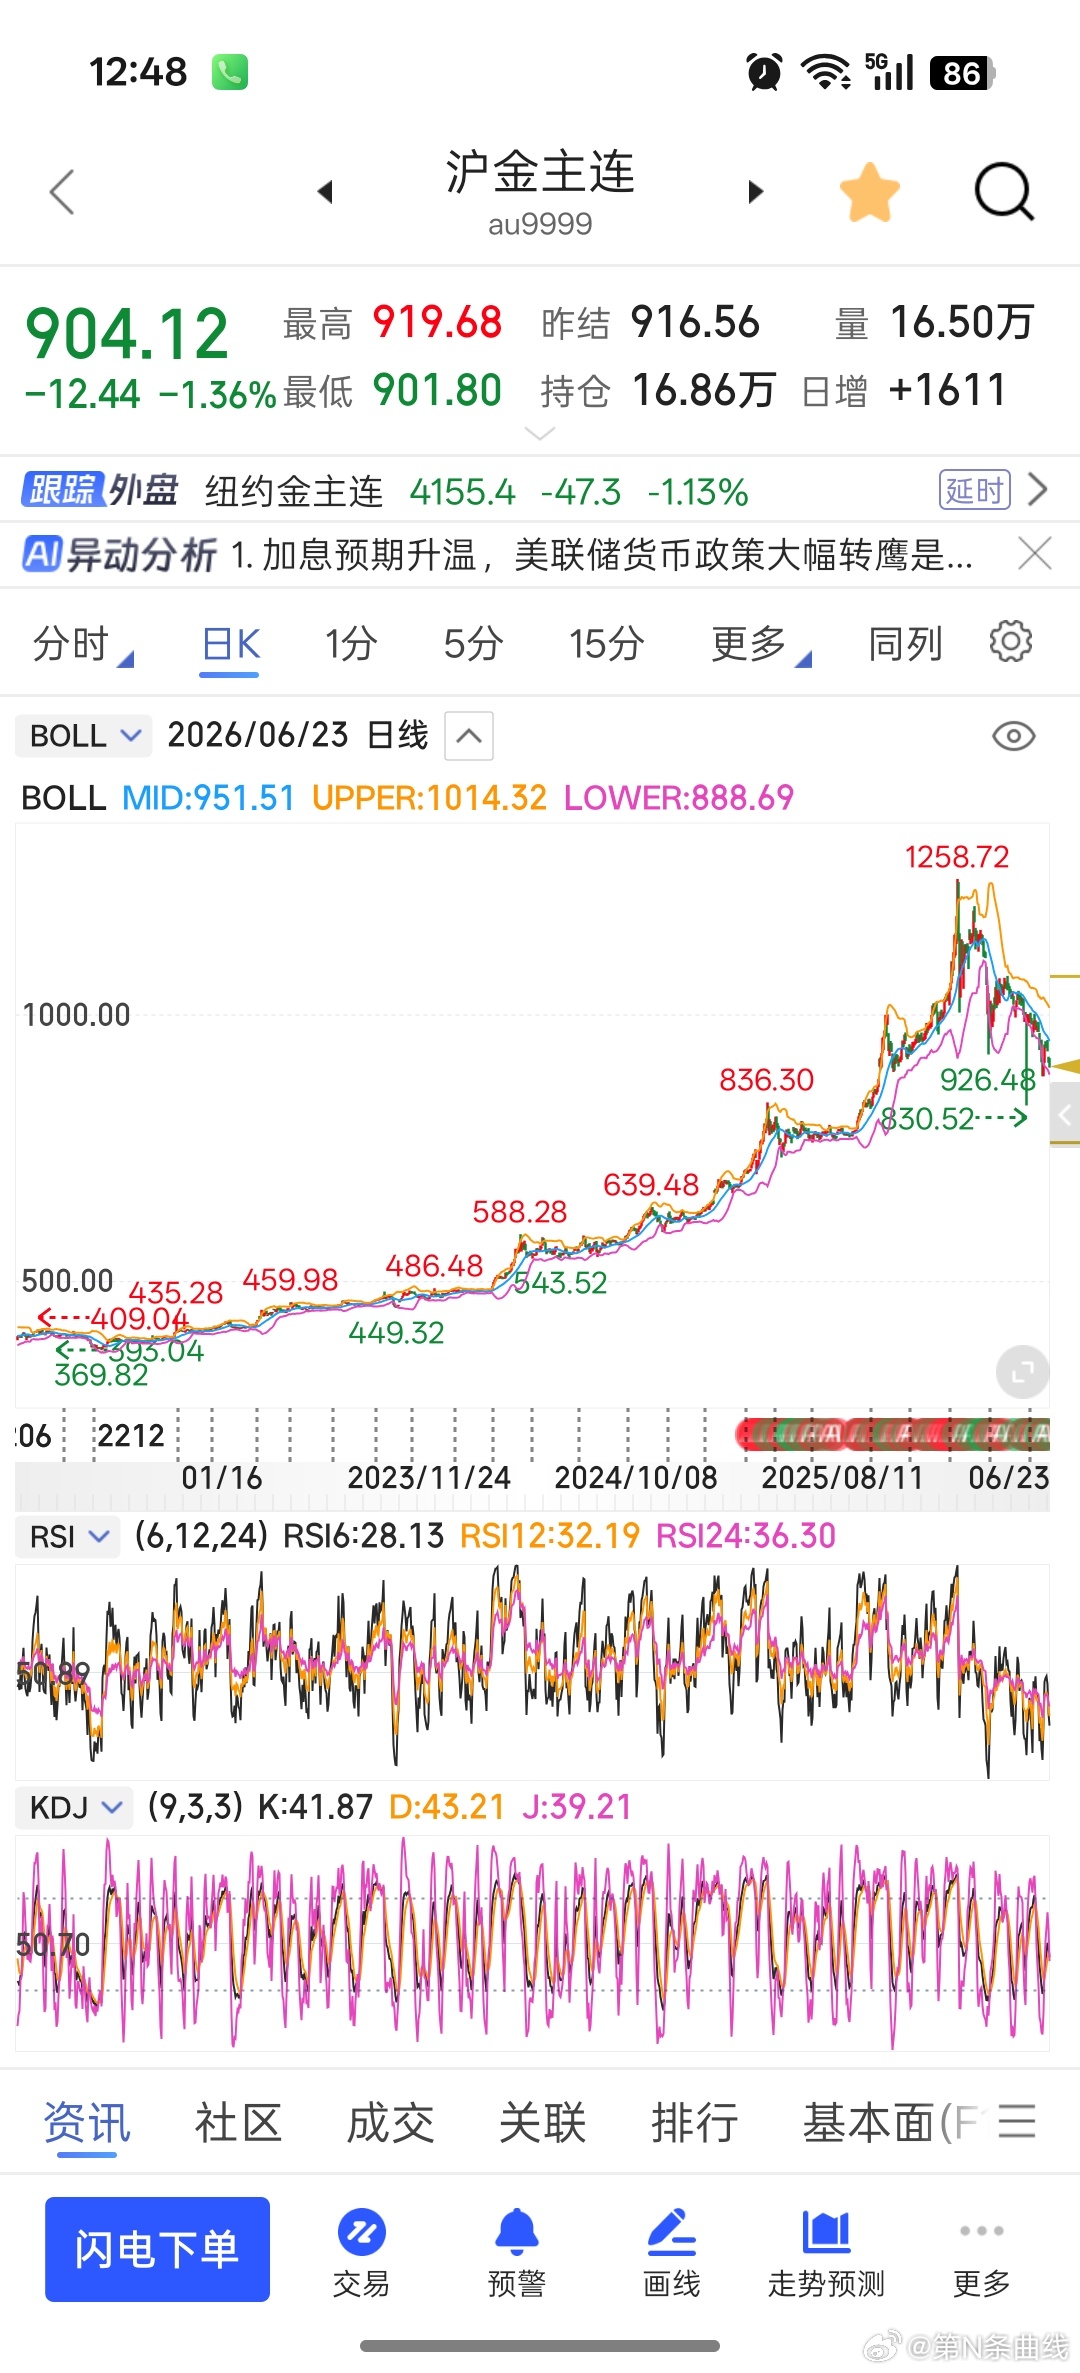Viewport: 1080px width, 2373px height.
Task: Tap the 跟踪外盘 label
Action: 100,490
